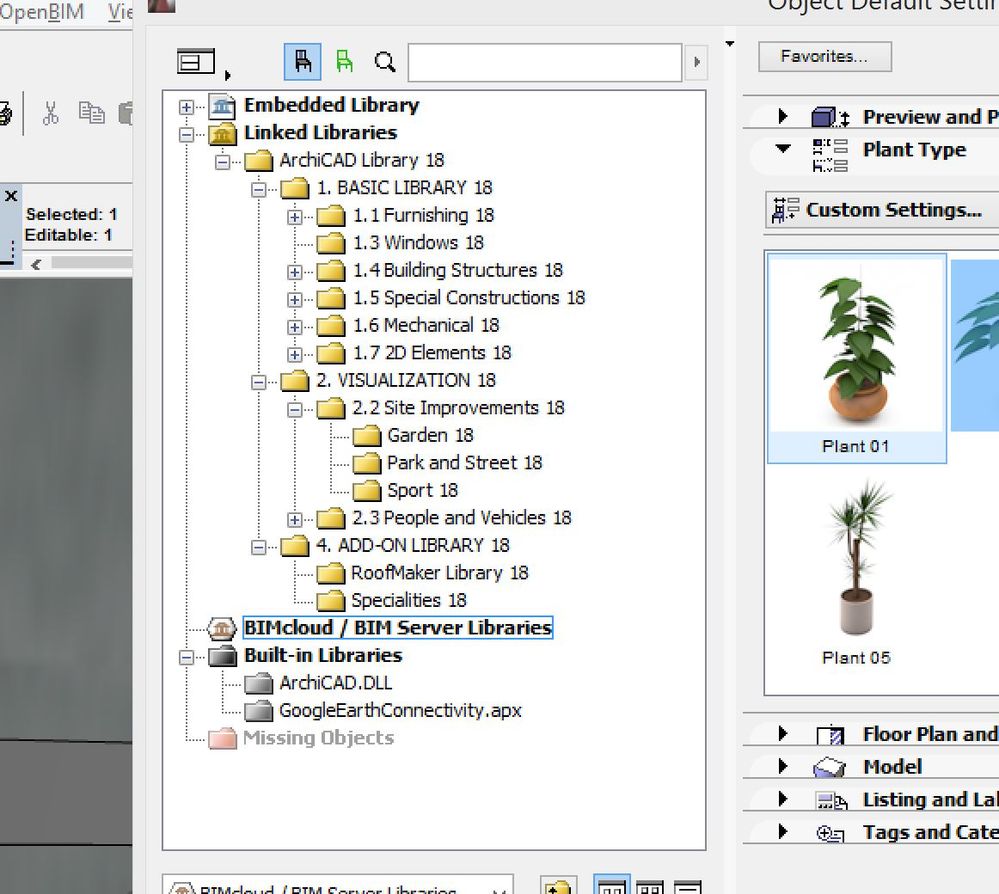Click the Built-in Libraries gray folder icon
Viewport: 999px width, 894px height.
(222, 656)
